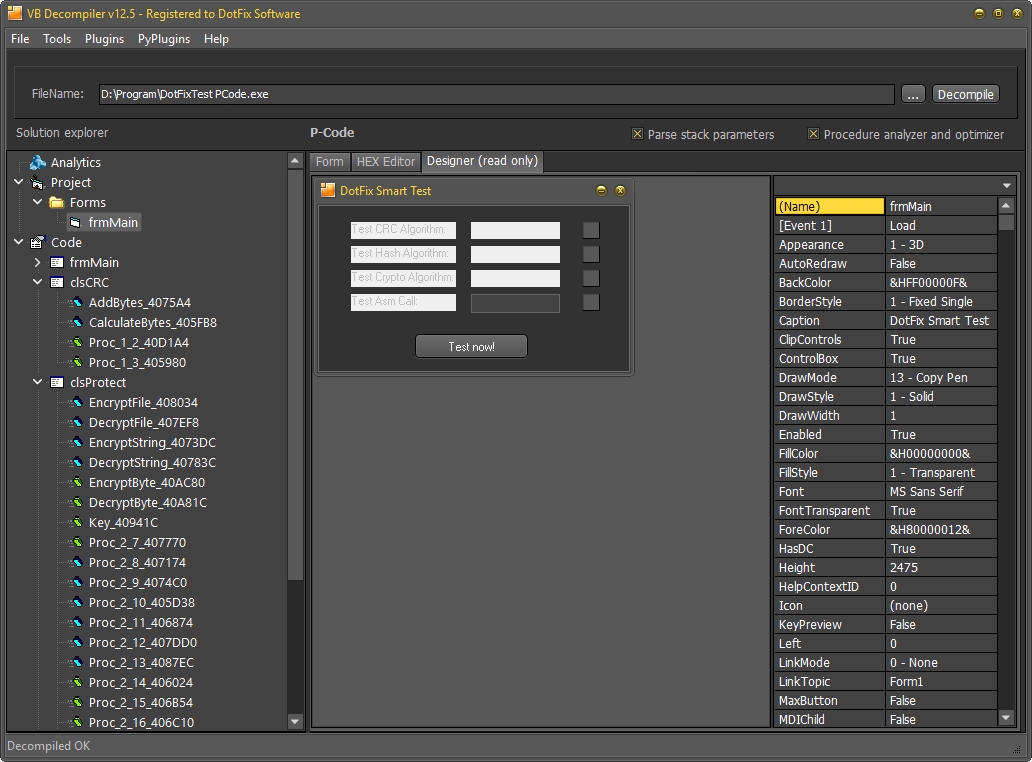Open the Tools menu

point(57,39)
